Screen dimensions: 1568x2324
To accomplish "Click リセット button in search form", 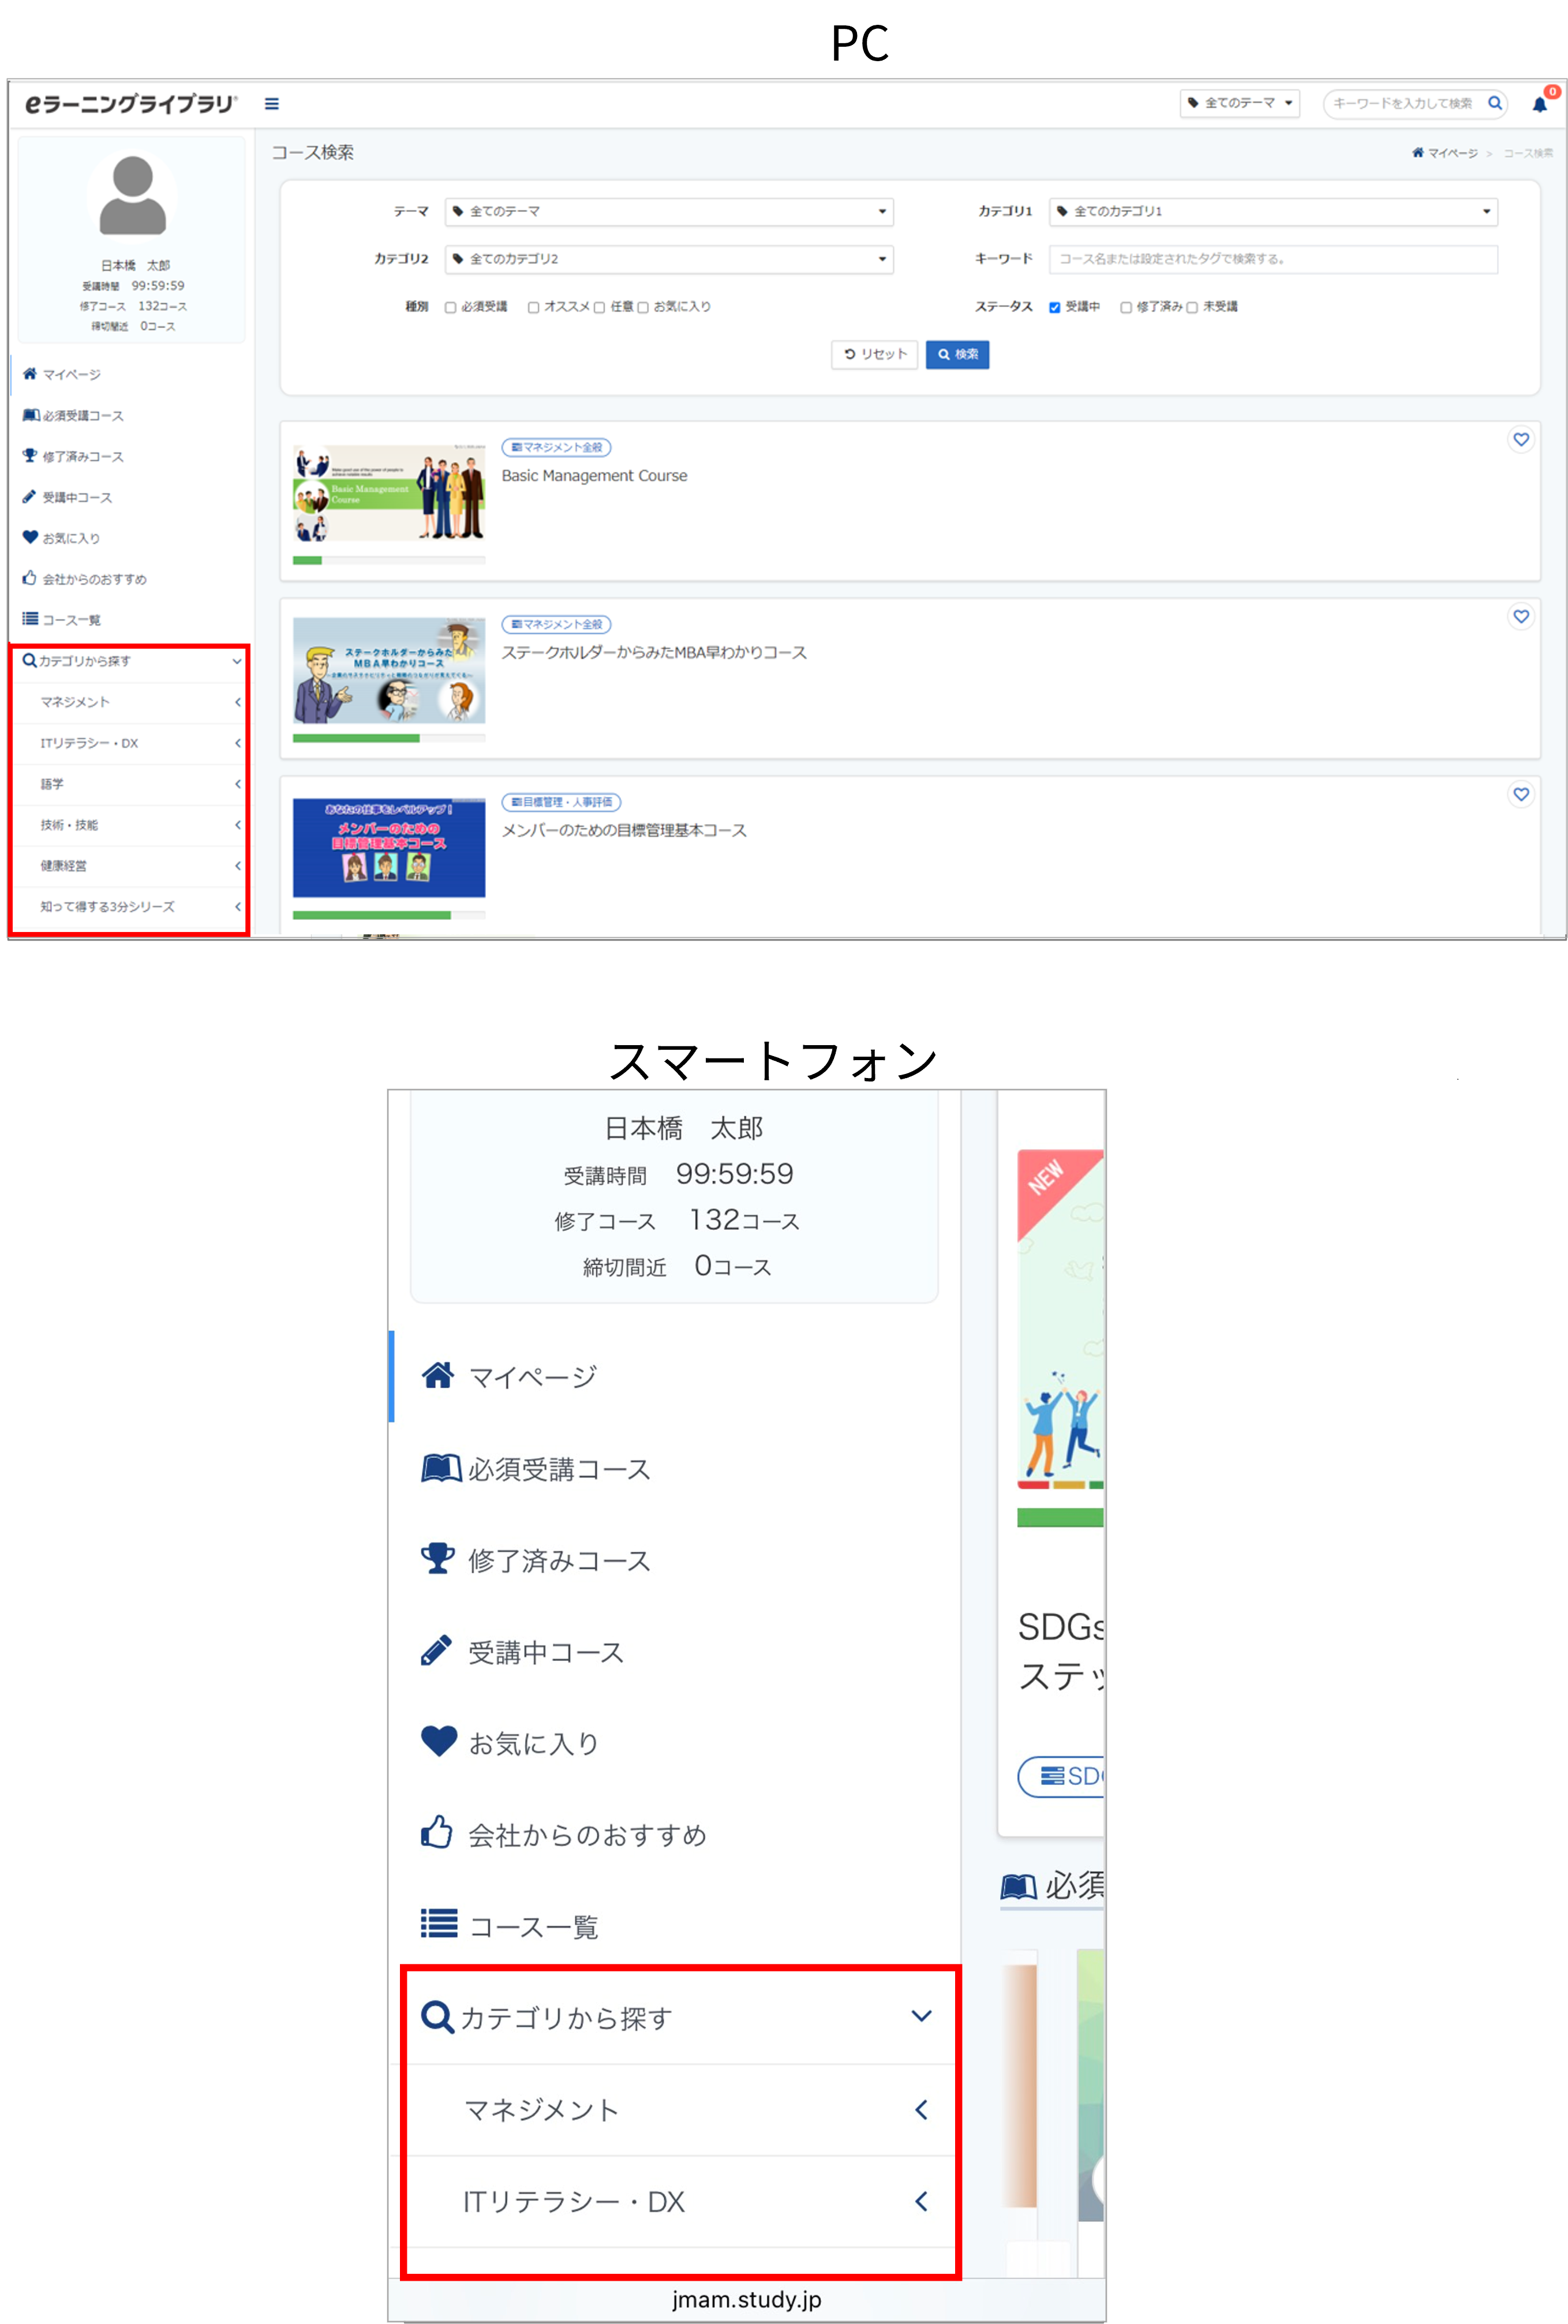I will tap(874, 355).
